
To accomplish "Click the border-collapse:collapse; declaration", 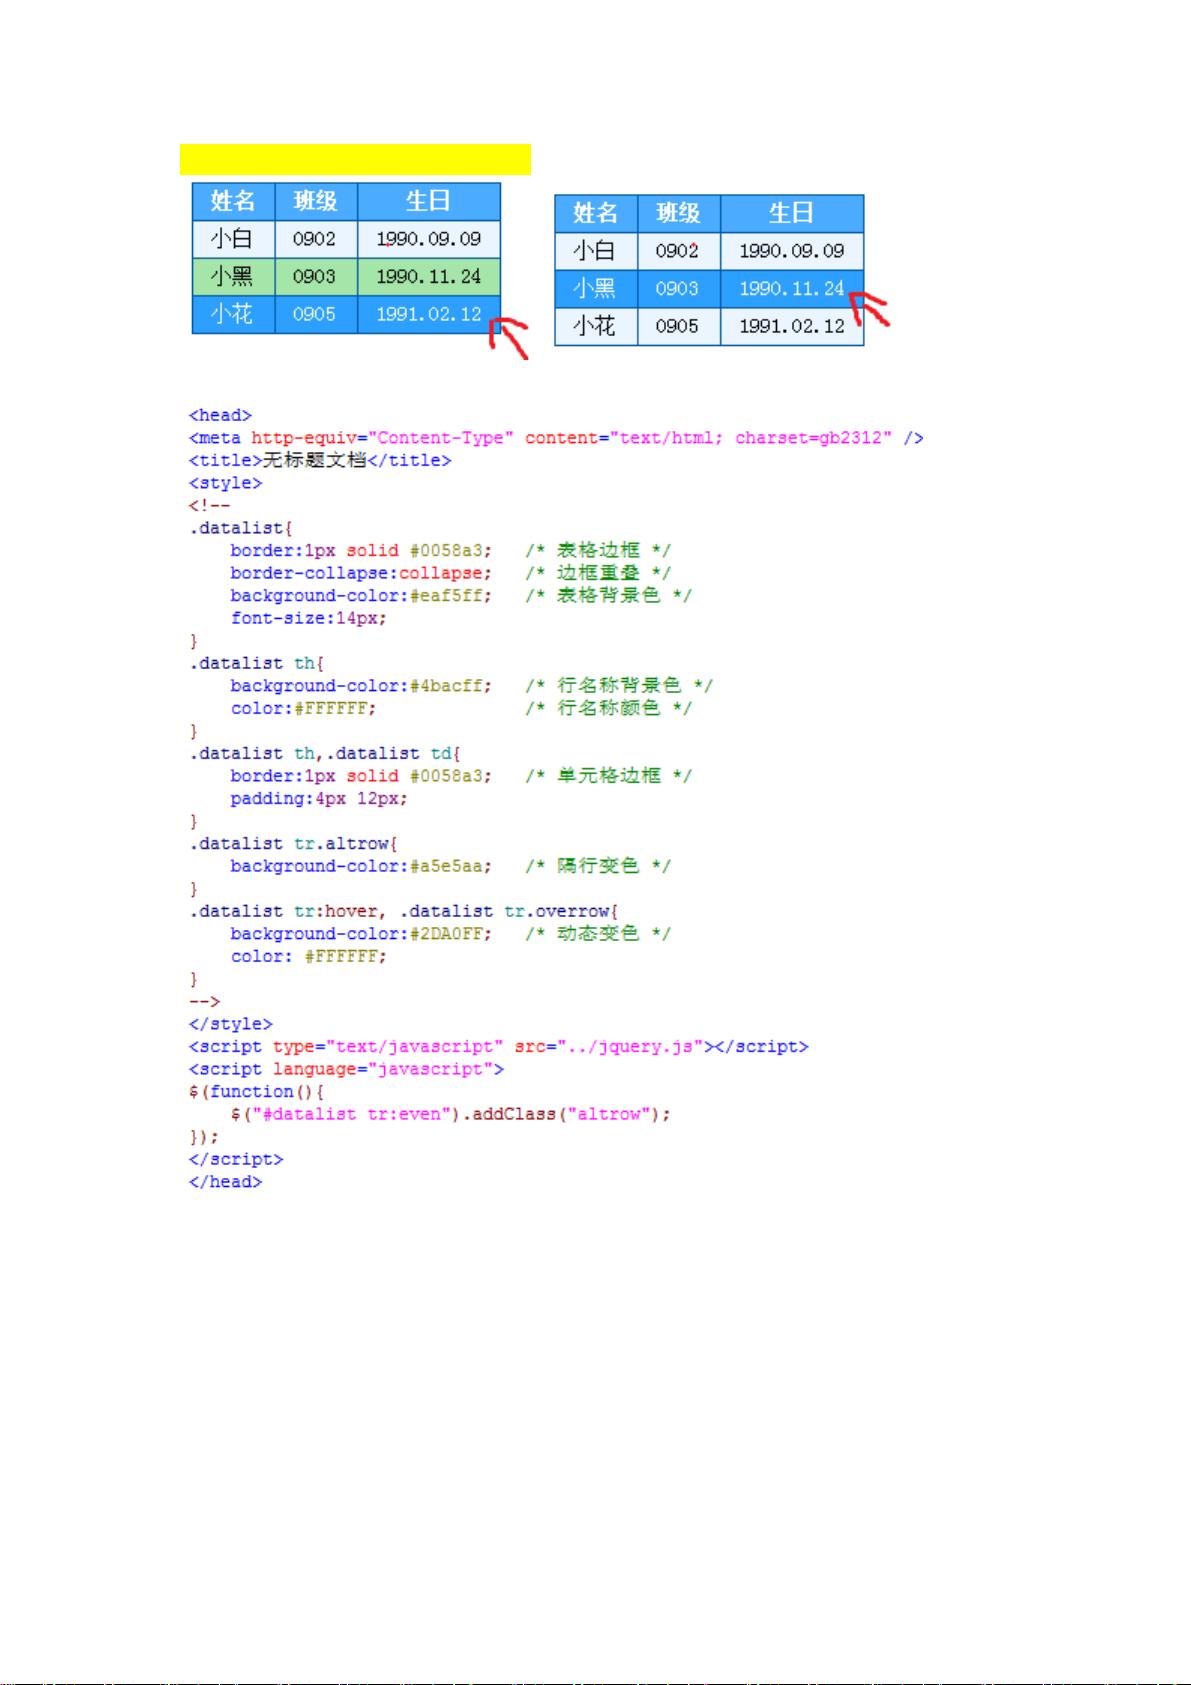I will pyautogui.click(x=361, y=573).
